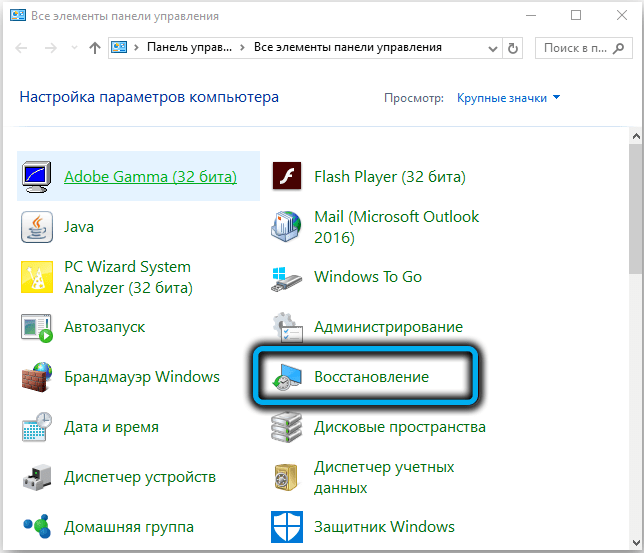Go up one level with the Up arrow
Image resolution: width=644 pixels, height=553 pixels.
(x=95, y=48)
